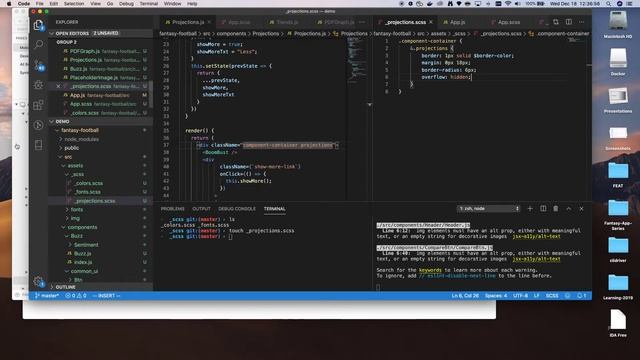Open Docker drive icon on desktop

coord(618,62)
